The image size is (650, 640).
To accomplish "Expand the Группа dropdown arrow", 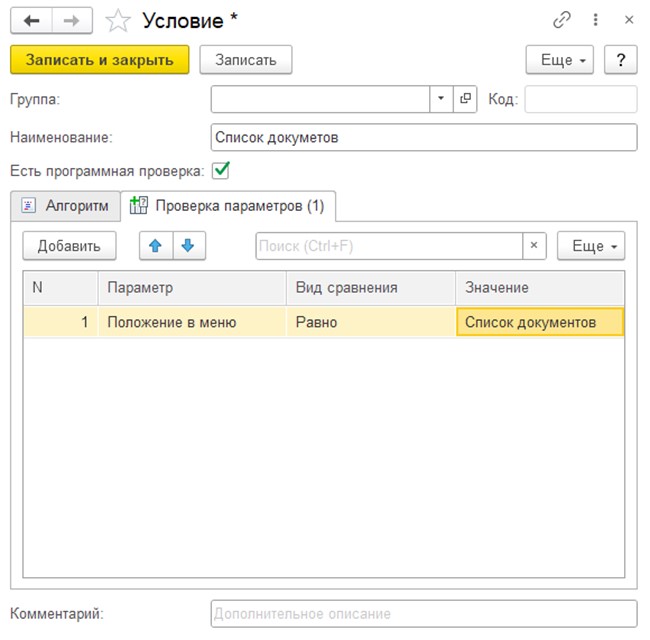I will click(x=441, y=99).
